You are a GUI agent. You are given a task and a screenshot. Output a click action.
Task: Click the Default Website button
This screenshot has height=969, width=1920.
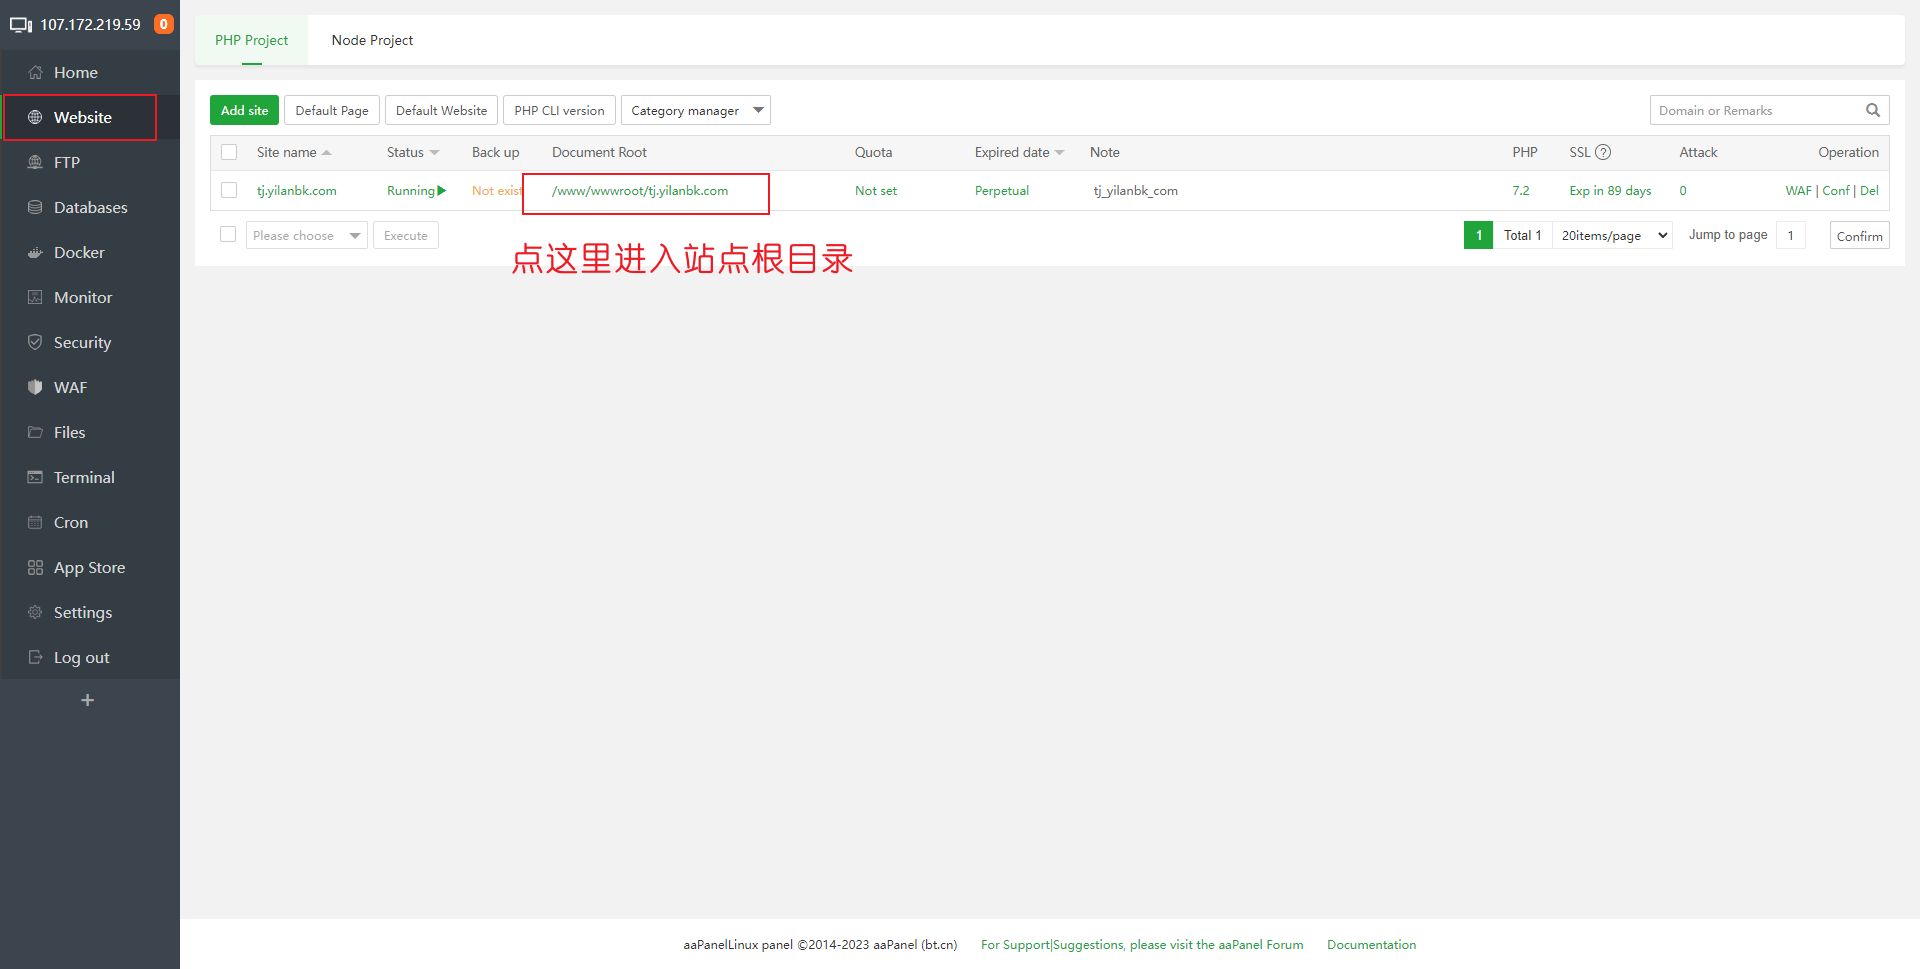[x=441, y=110]
